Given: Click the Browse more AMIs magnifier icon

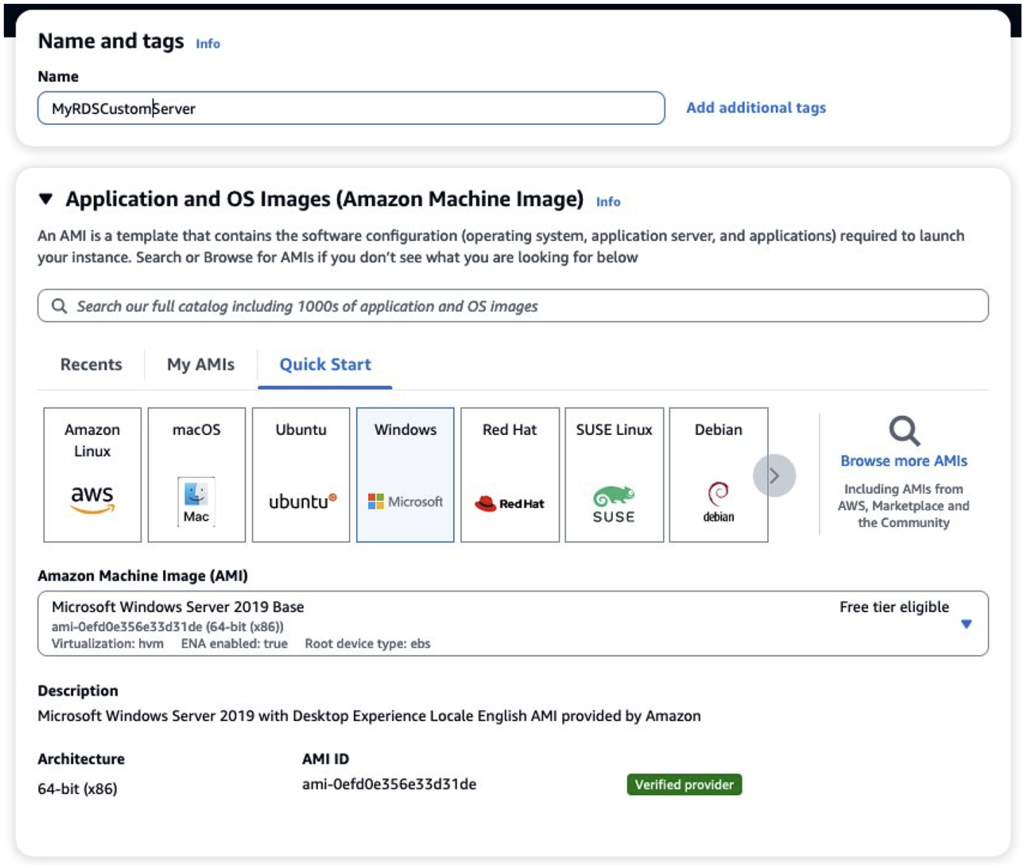Looking at the screenshot, I should [x=904, y=431].
